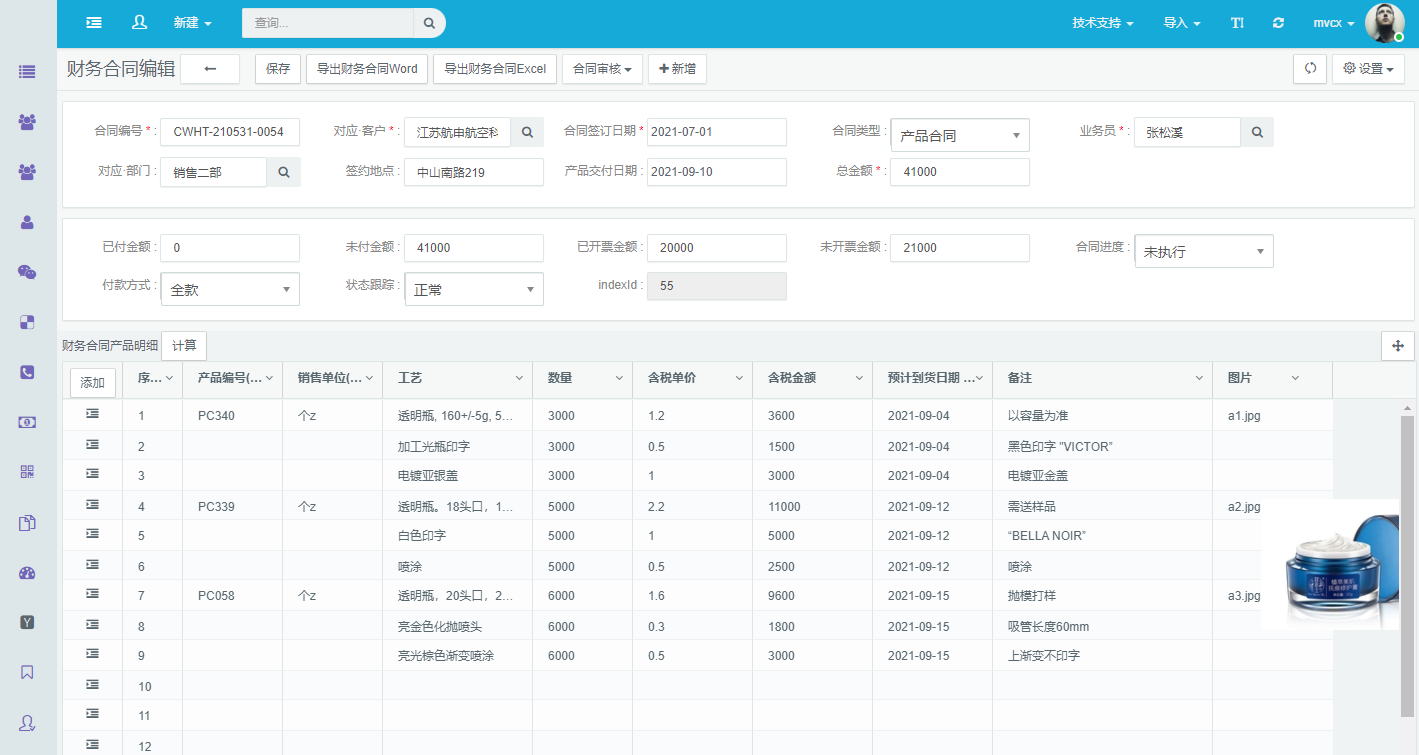Click the 新增 button
The image size is (1419, 755).
(x=677, y=69)
